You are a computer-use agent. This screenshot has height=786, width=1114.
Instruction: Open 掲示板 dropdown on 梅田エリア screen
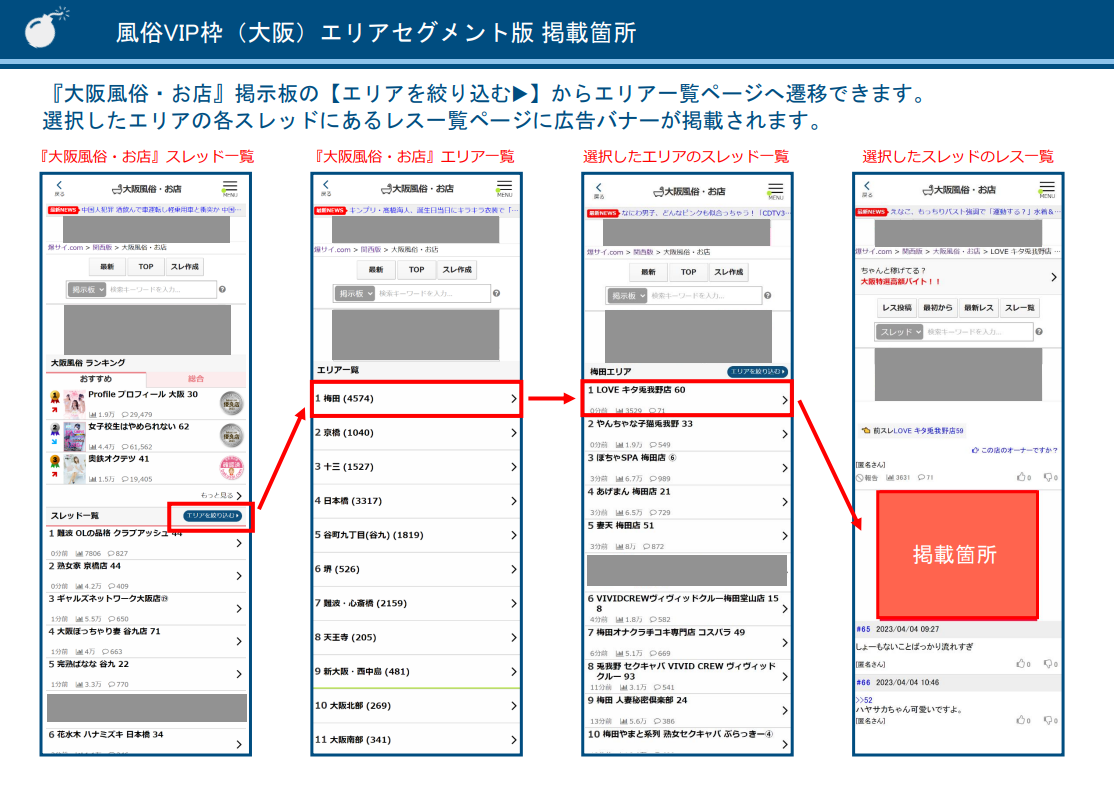627,296
